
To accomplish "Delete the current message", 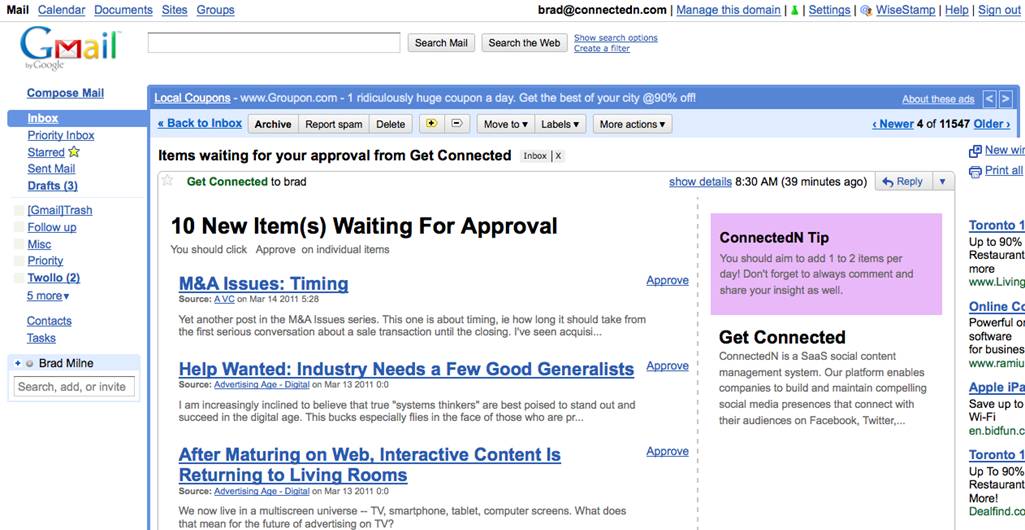I will tap(391, 124).
